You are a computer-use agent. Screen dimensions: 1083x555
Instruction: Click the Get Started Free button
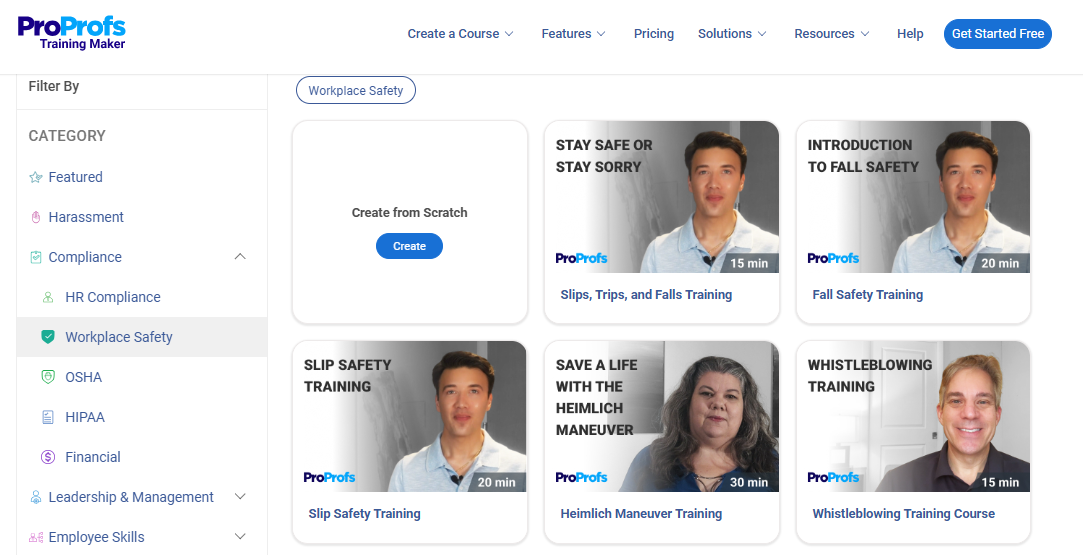pos(997,34)
